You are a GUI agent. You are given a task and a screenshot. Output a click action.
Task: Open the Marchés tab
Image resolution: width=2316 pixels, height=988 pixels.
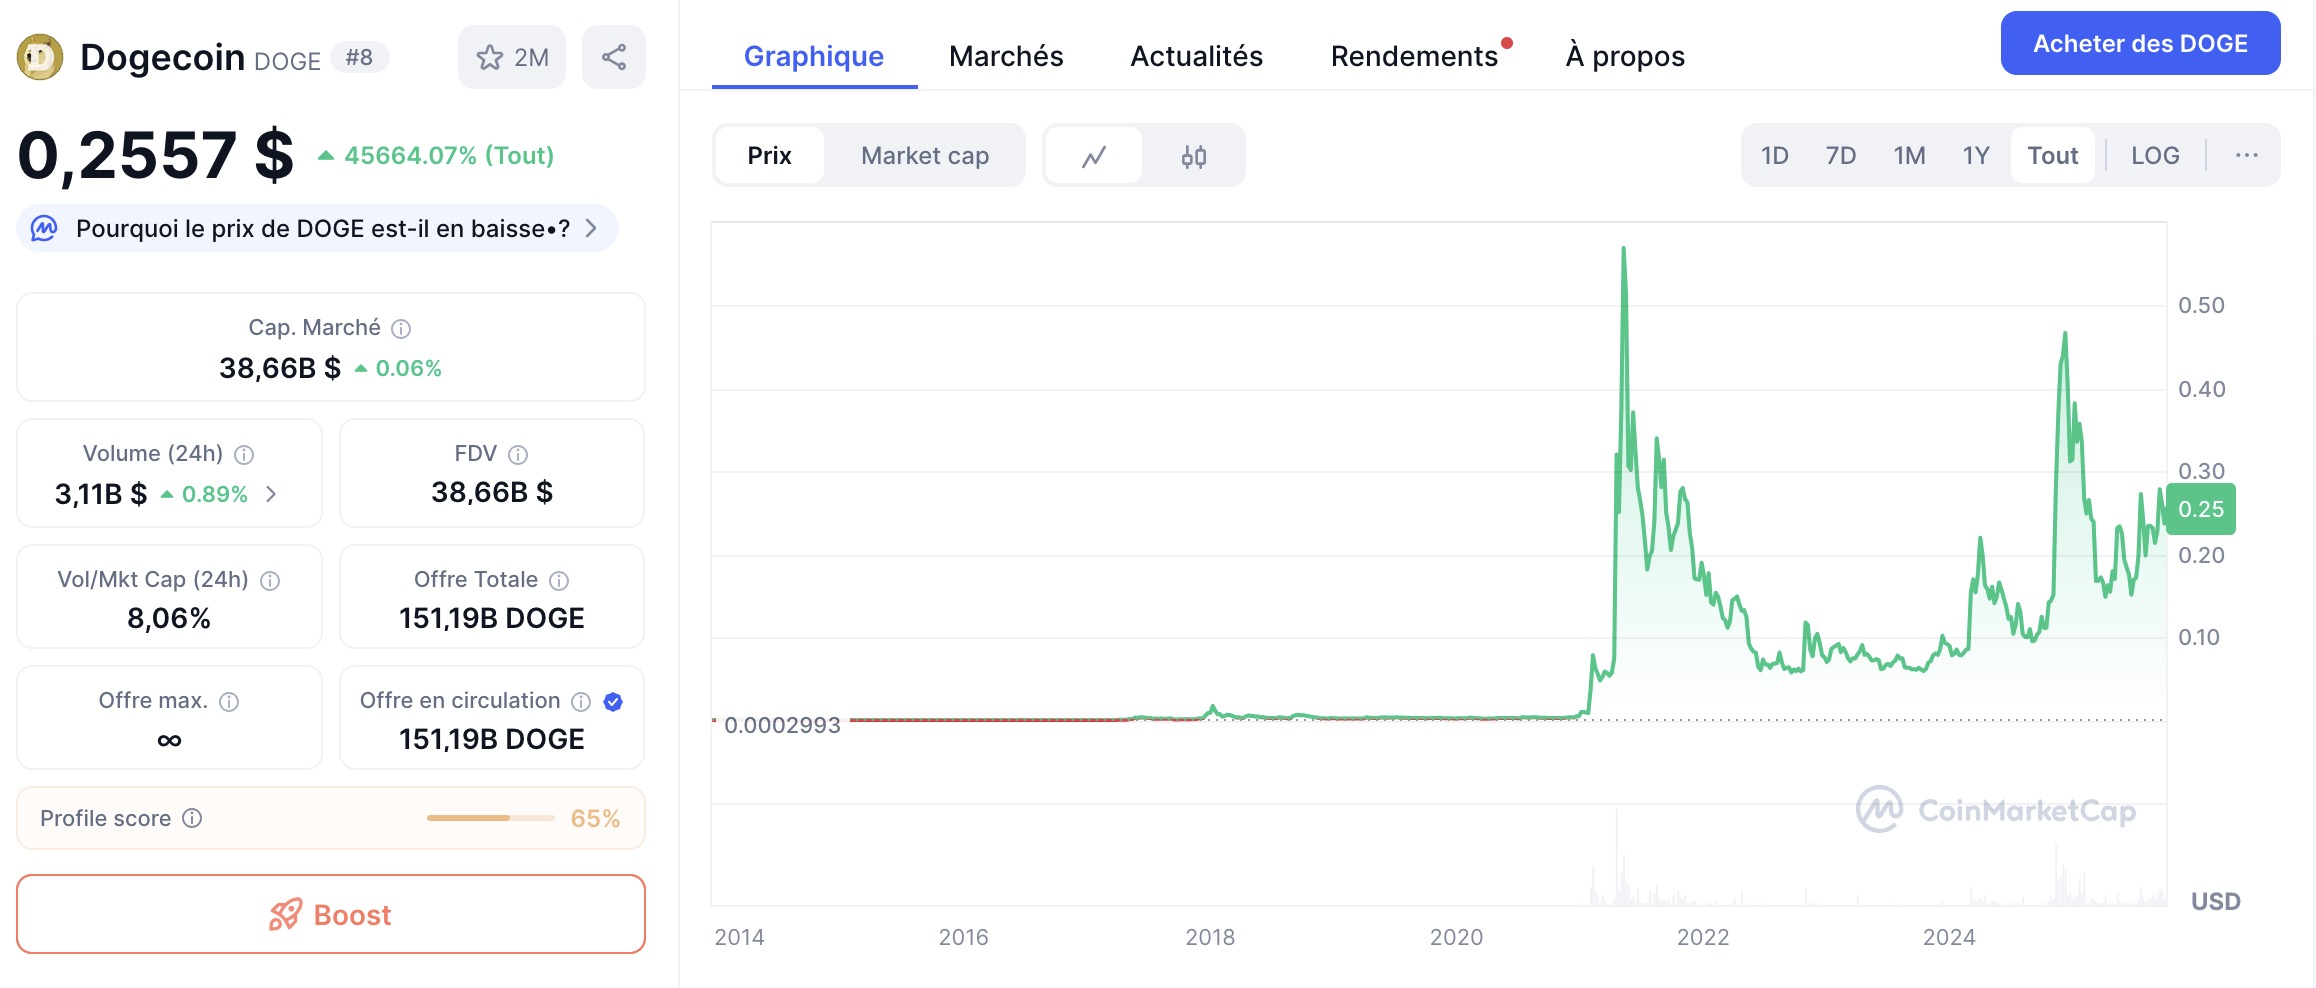point(1006,56)
